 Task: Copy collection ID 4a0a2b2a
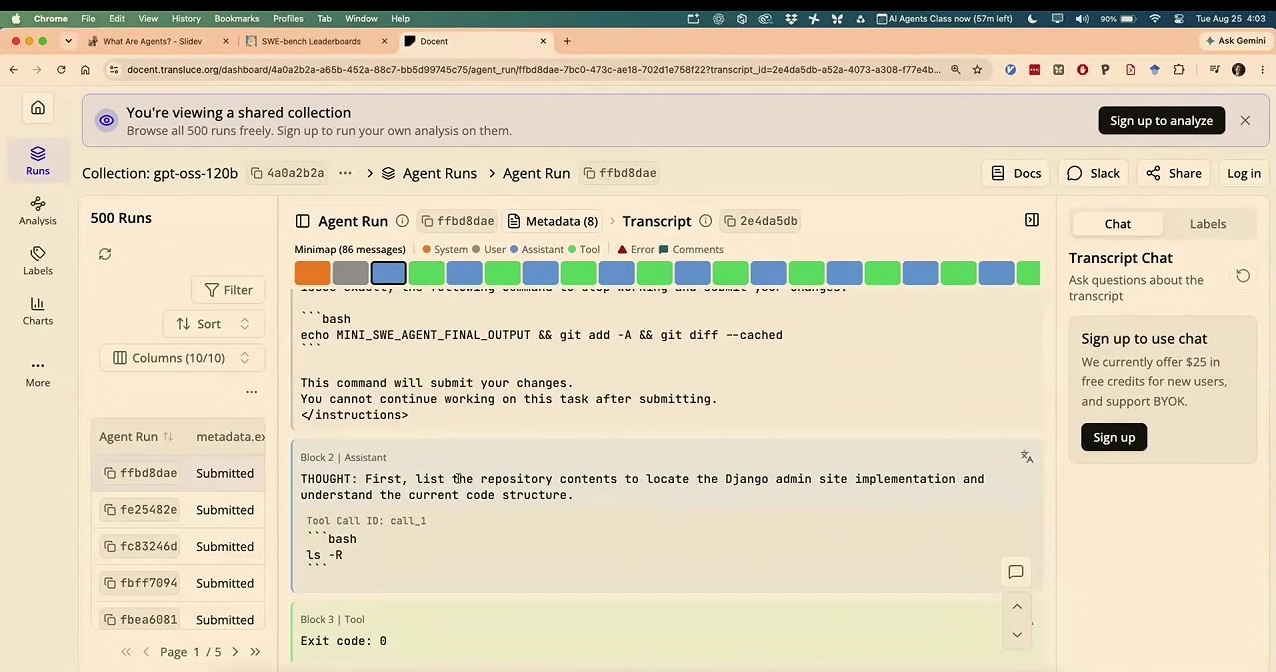[288, 173]
